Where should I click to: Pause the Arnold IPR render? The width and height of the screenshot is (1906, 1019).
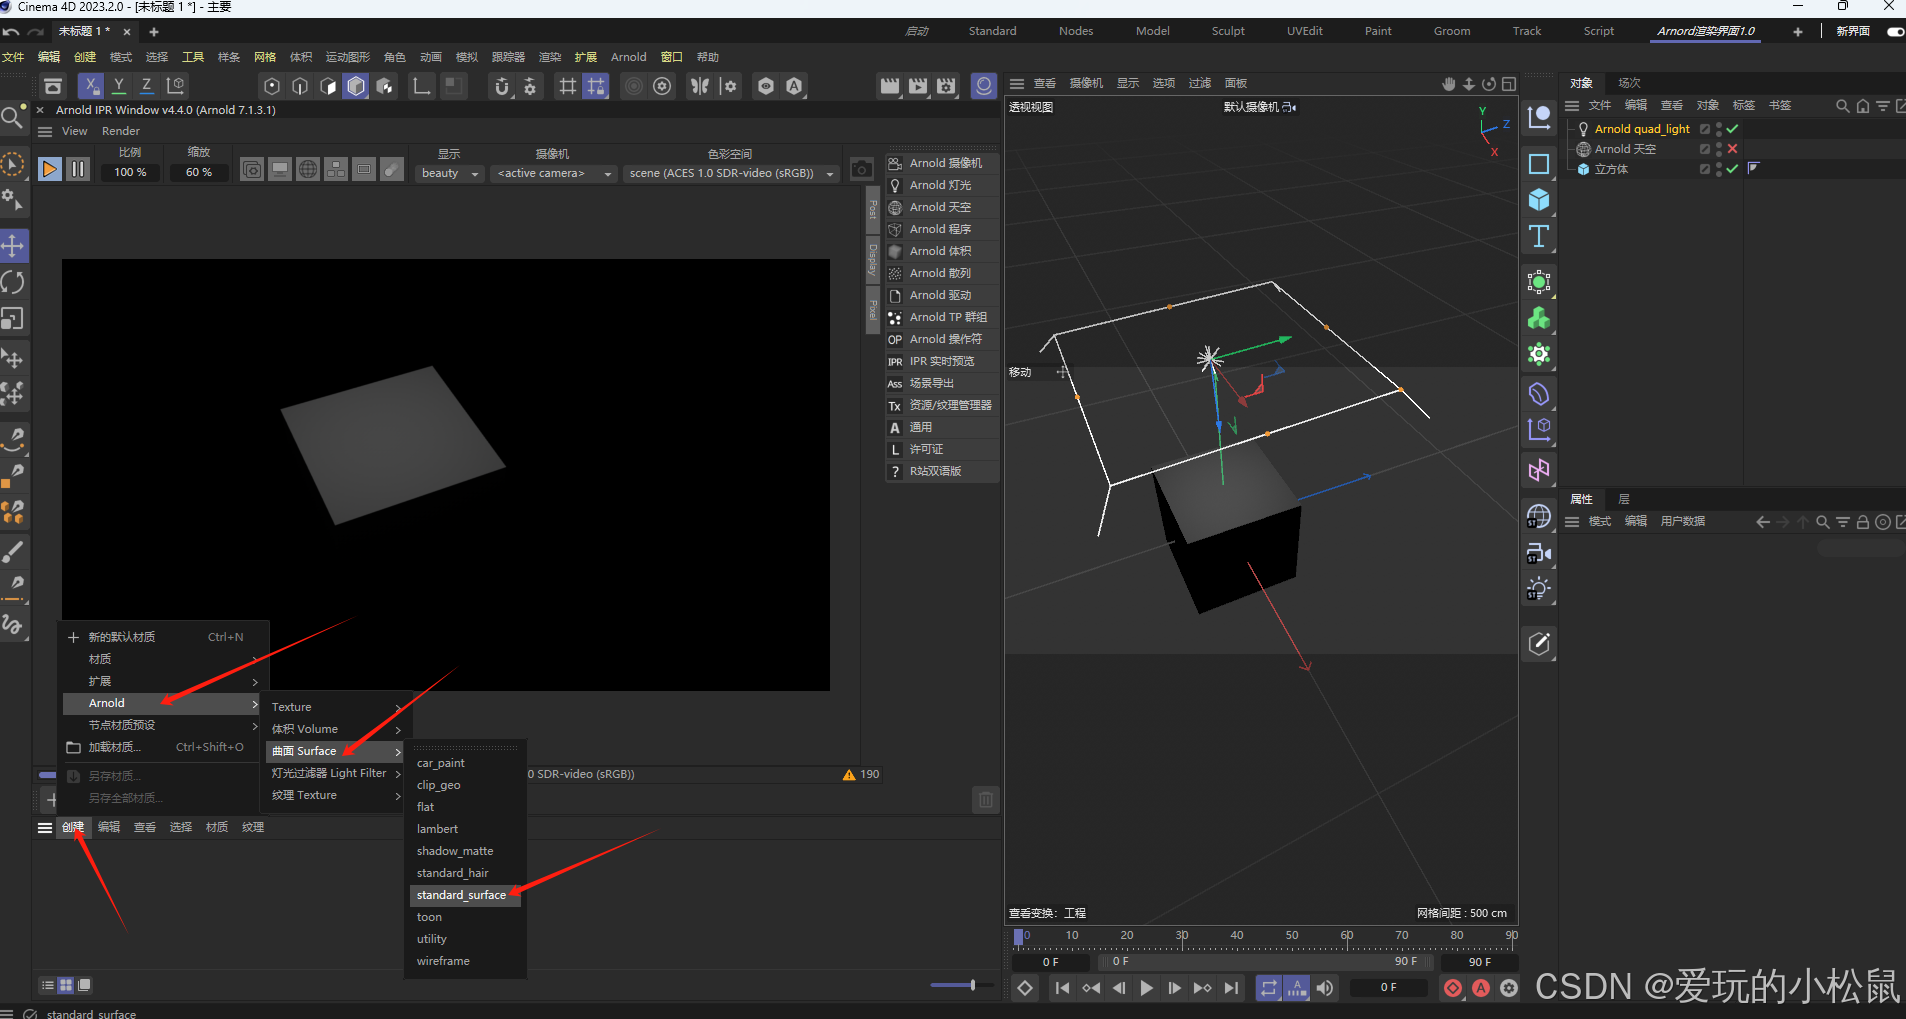[78, 169]
